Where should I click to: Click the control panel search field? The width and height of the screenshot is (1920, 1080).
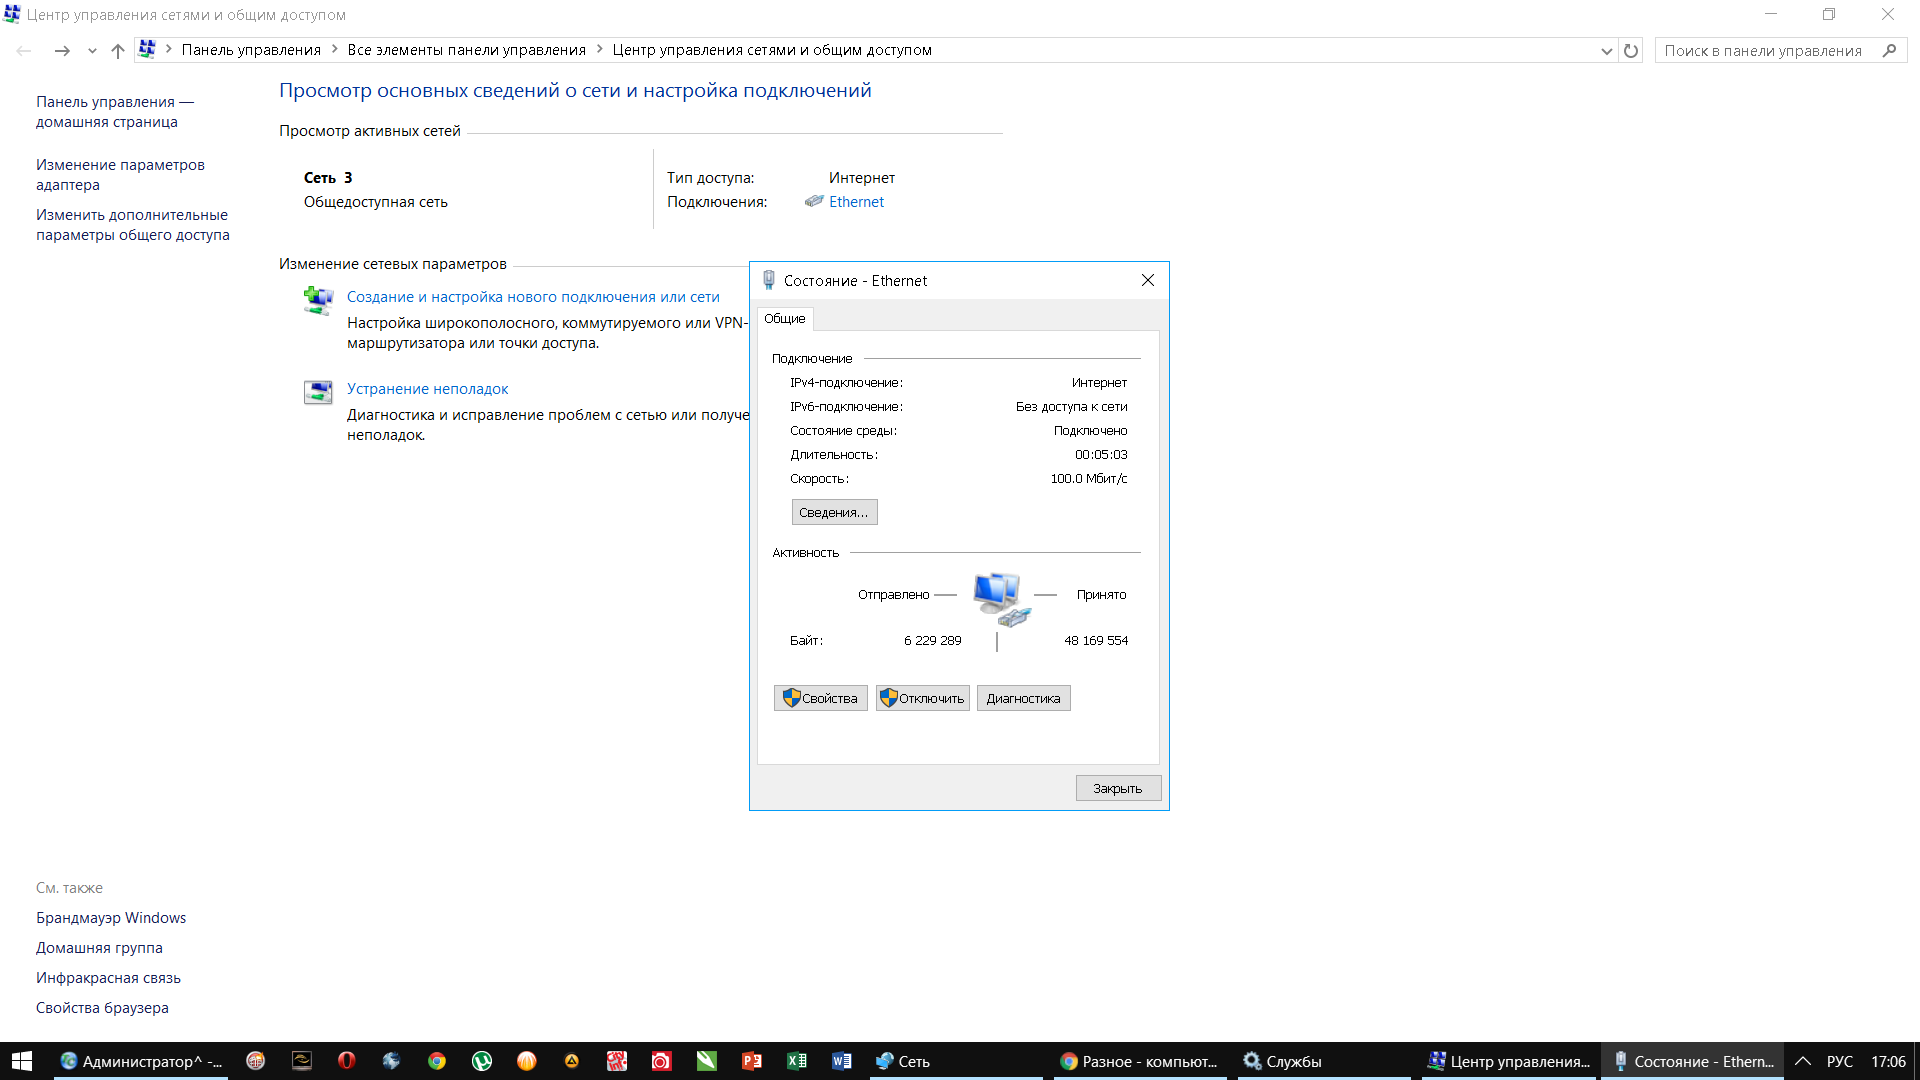click(x=1762, y=51)
